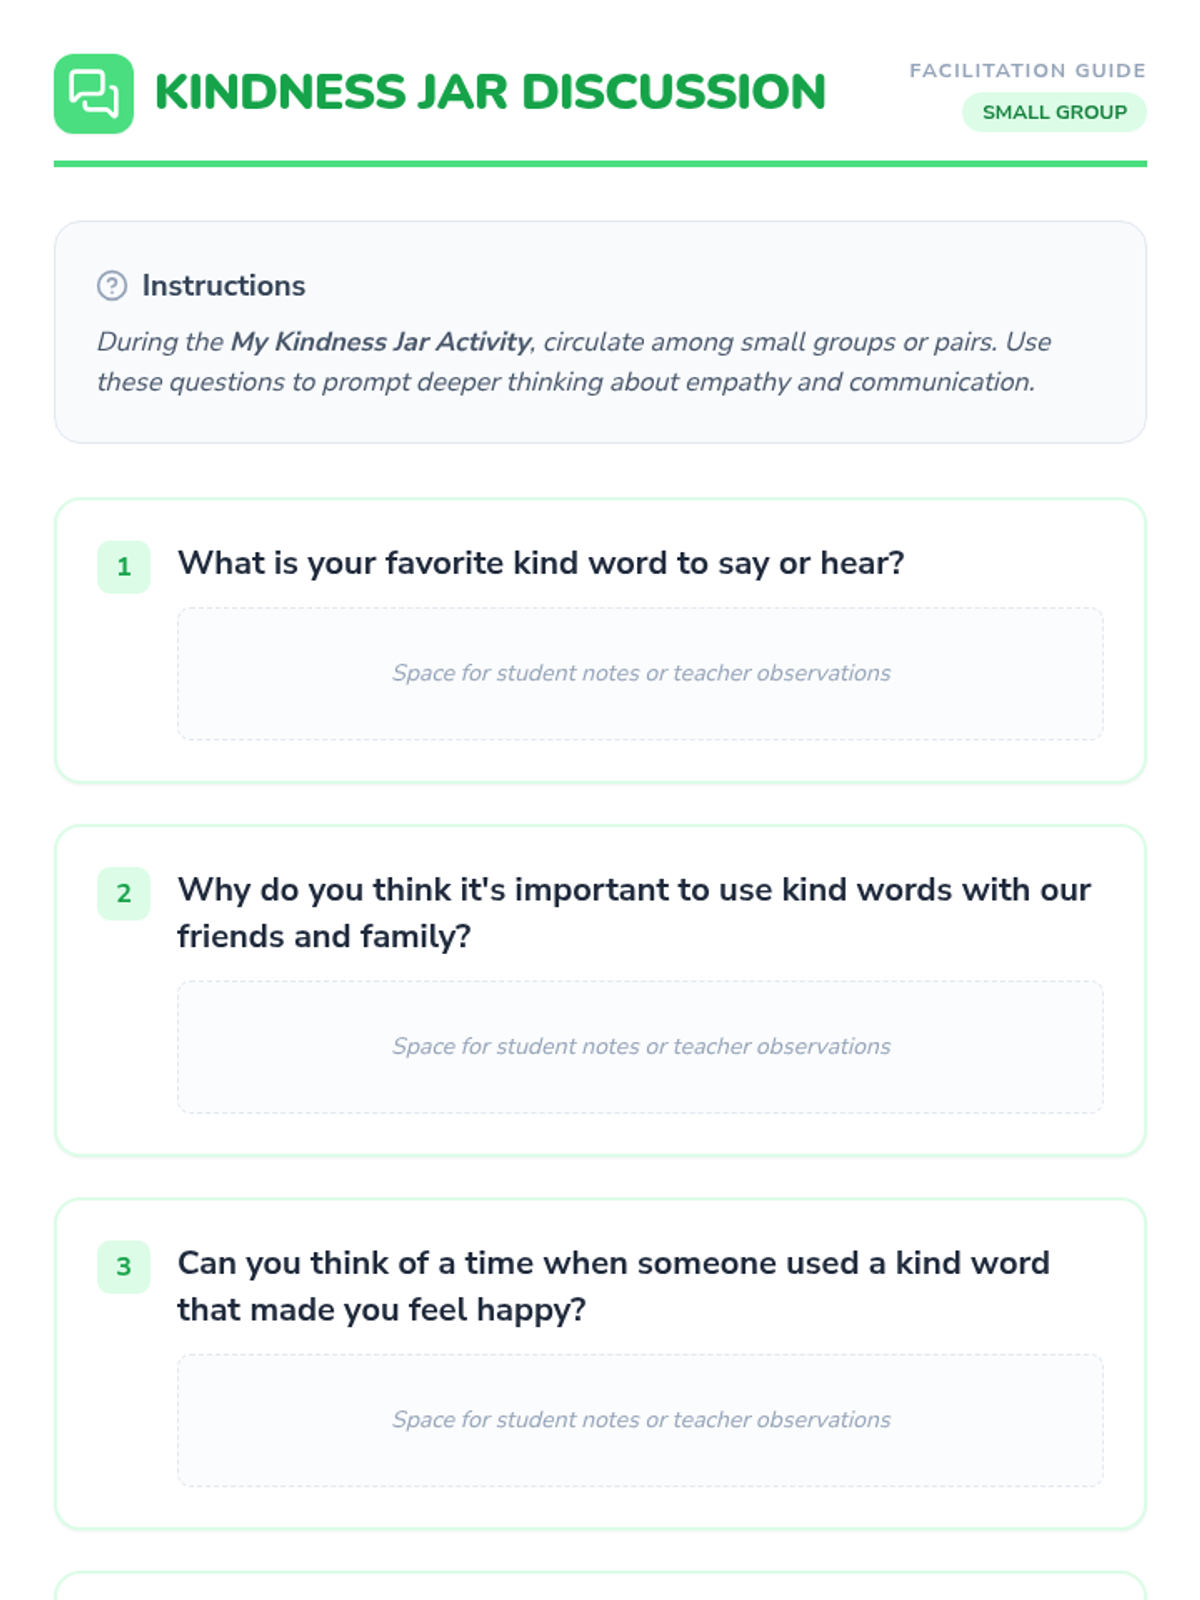The height and width of the screenshot is (1600, 1200).
Task: Click the bold My Kindness Jar Activity text
Action: tap(380, 342)
